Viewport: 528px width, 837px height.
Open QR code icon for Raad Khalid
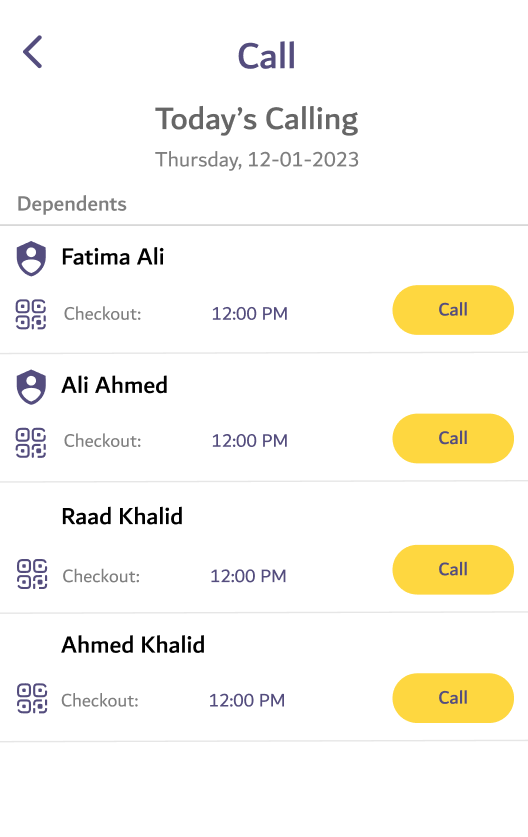click(x=32, y=574)
